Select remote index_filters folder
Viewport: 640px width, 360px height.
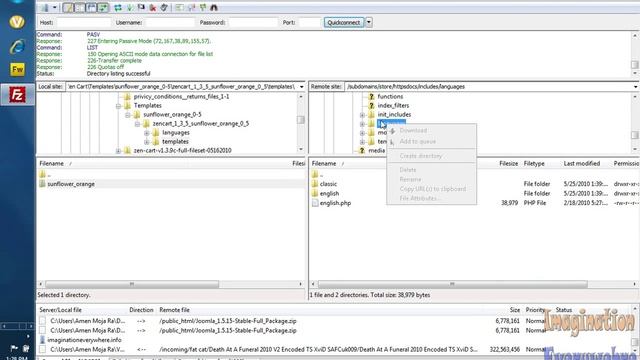pyautogui.click(x=393, y=106)
